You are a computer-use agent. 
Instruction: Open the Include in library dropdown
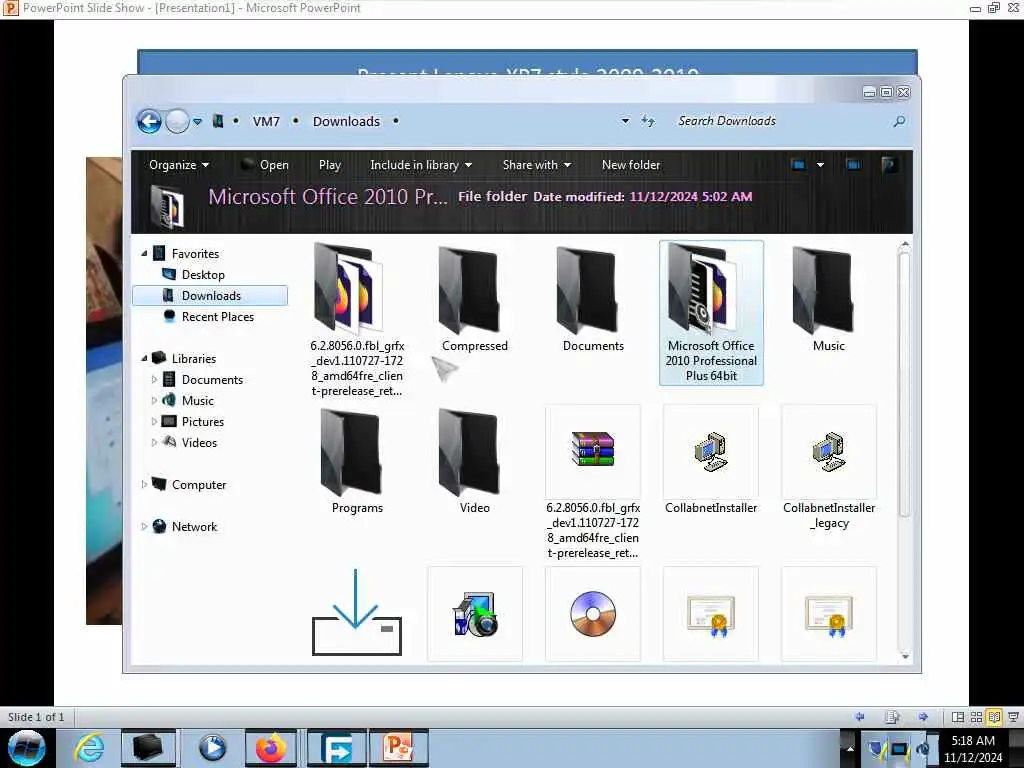pos(421,165)
